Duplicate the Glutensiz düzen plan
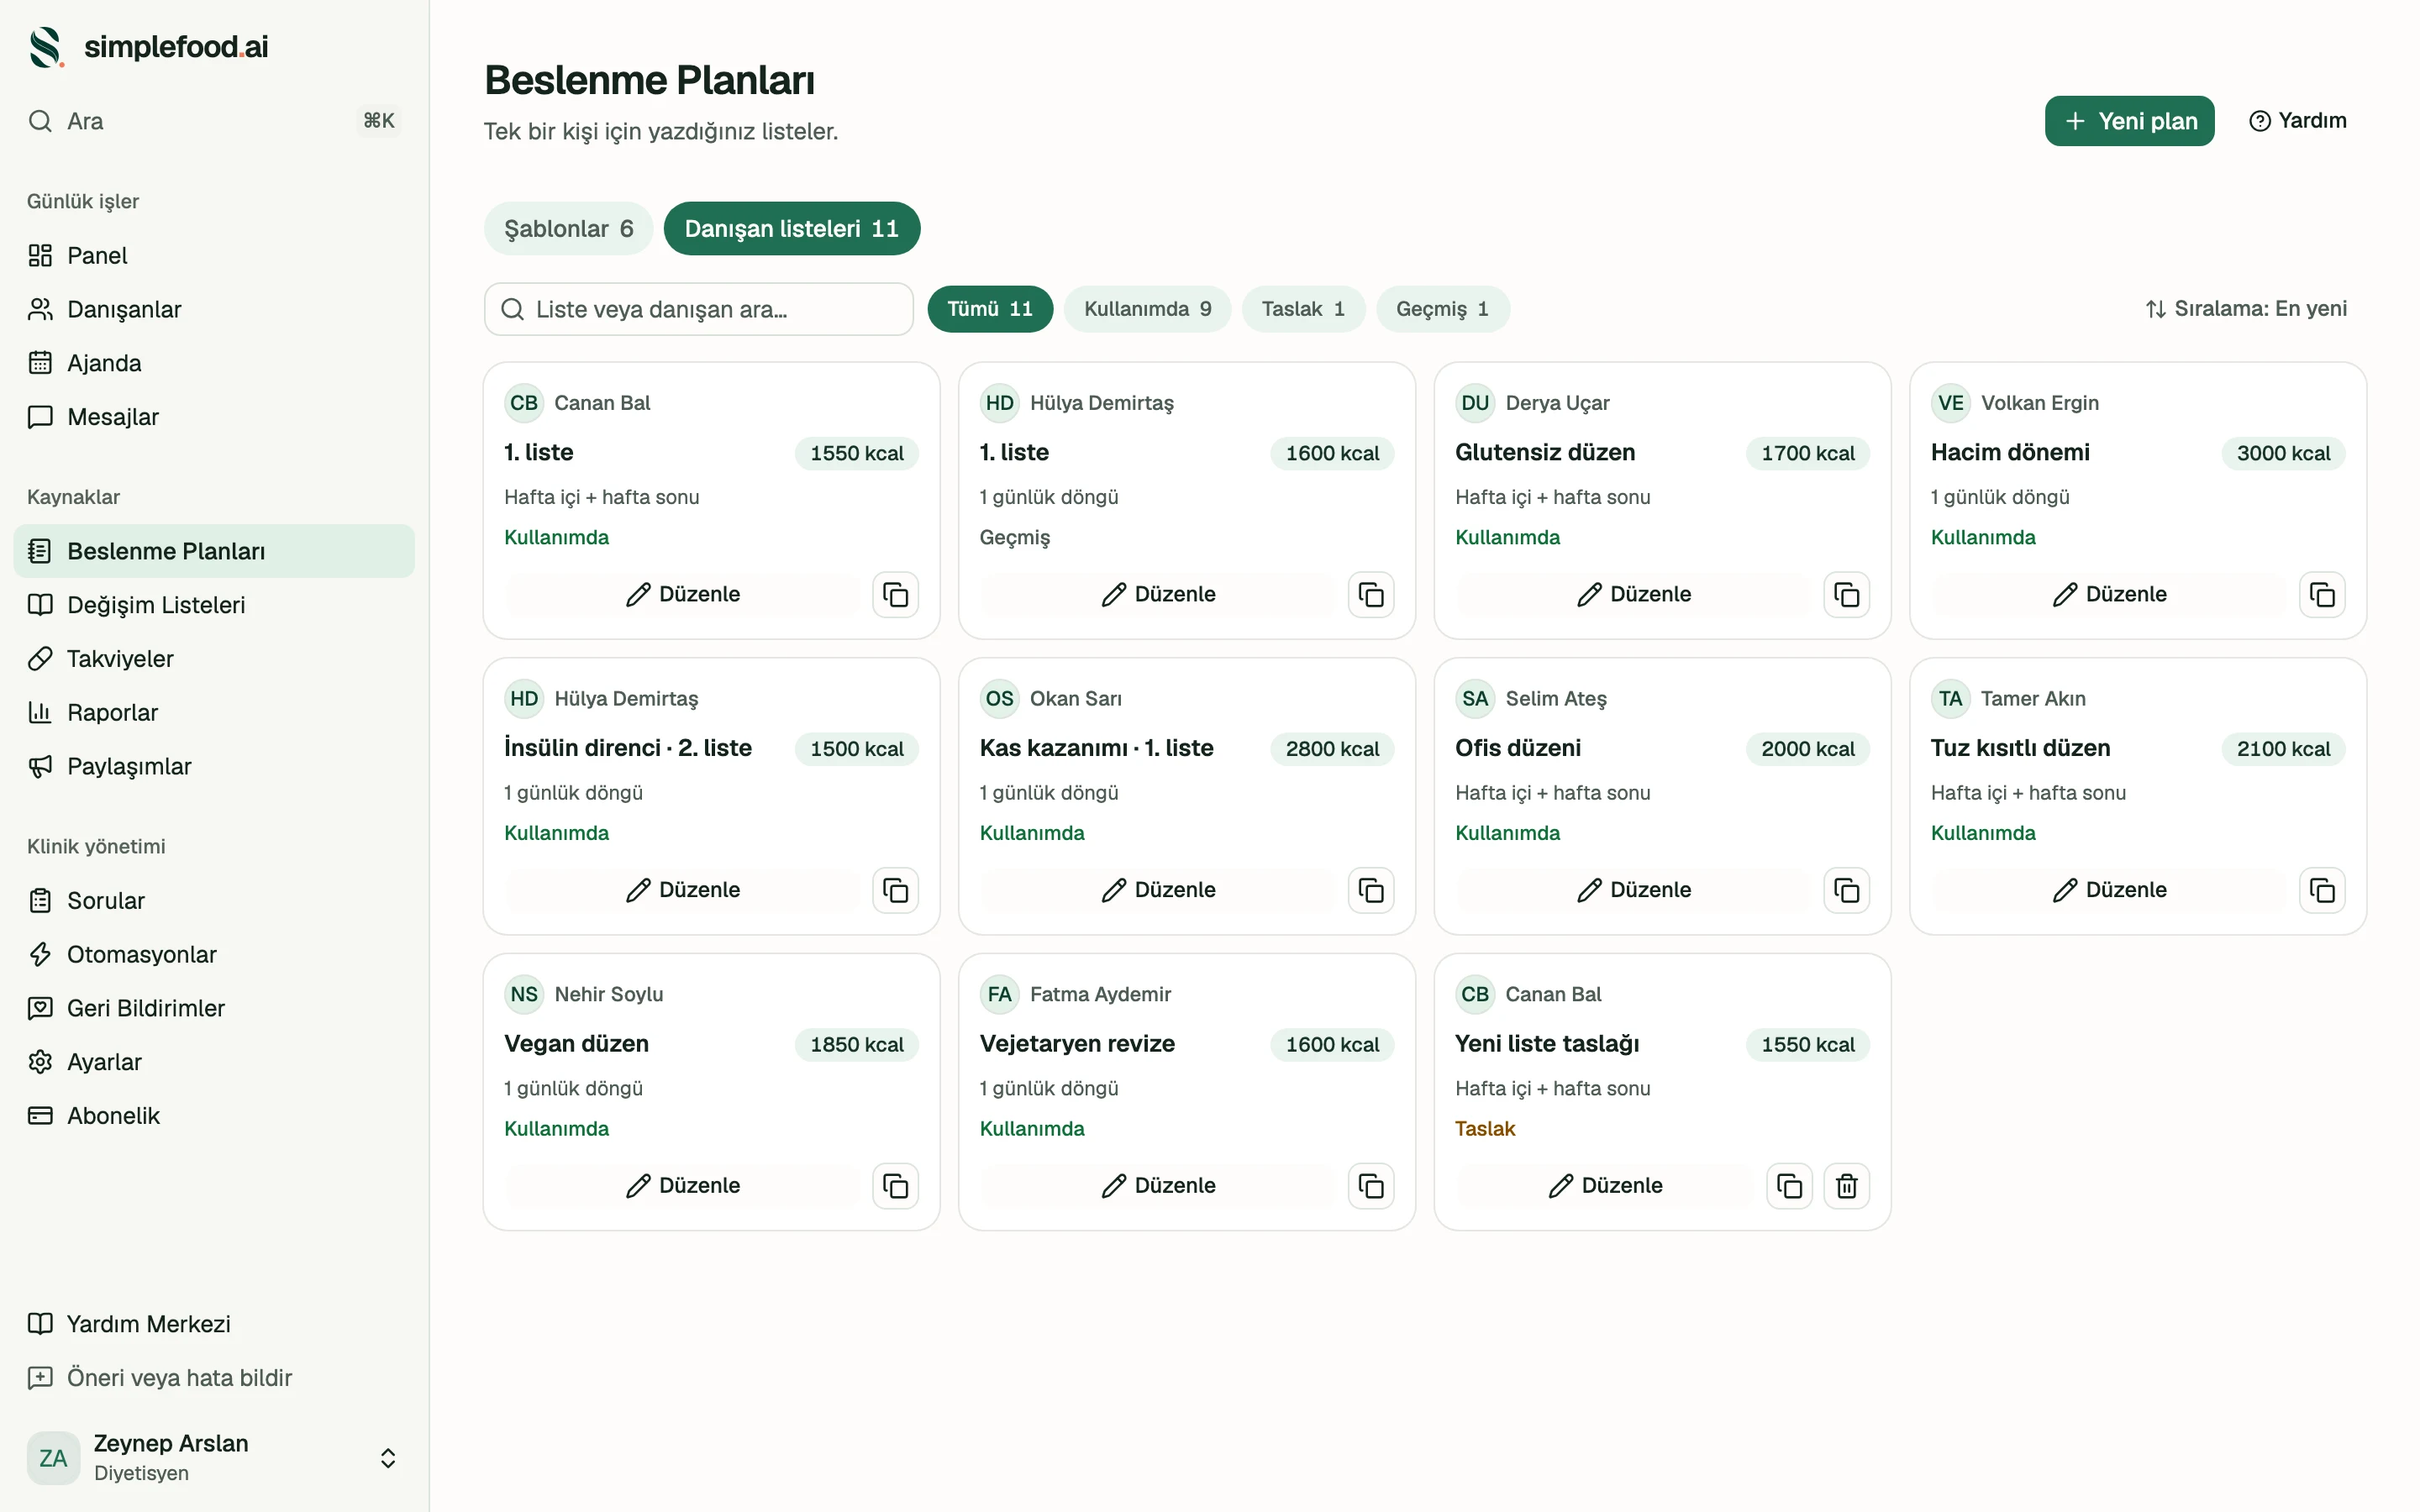The width and height of the screenshot is (2420, 1512). click(x=1846, y=595)
